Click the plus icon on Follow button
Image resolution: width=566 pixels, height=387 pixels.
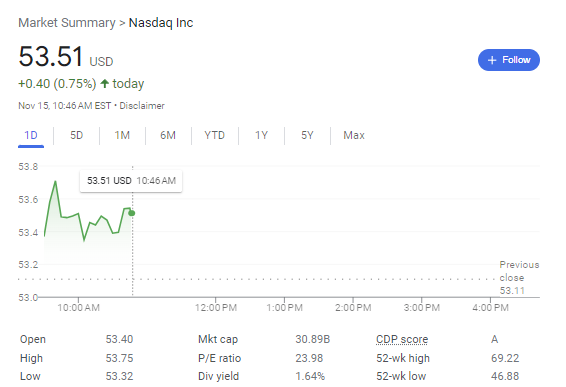coord(492,60)
